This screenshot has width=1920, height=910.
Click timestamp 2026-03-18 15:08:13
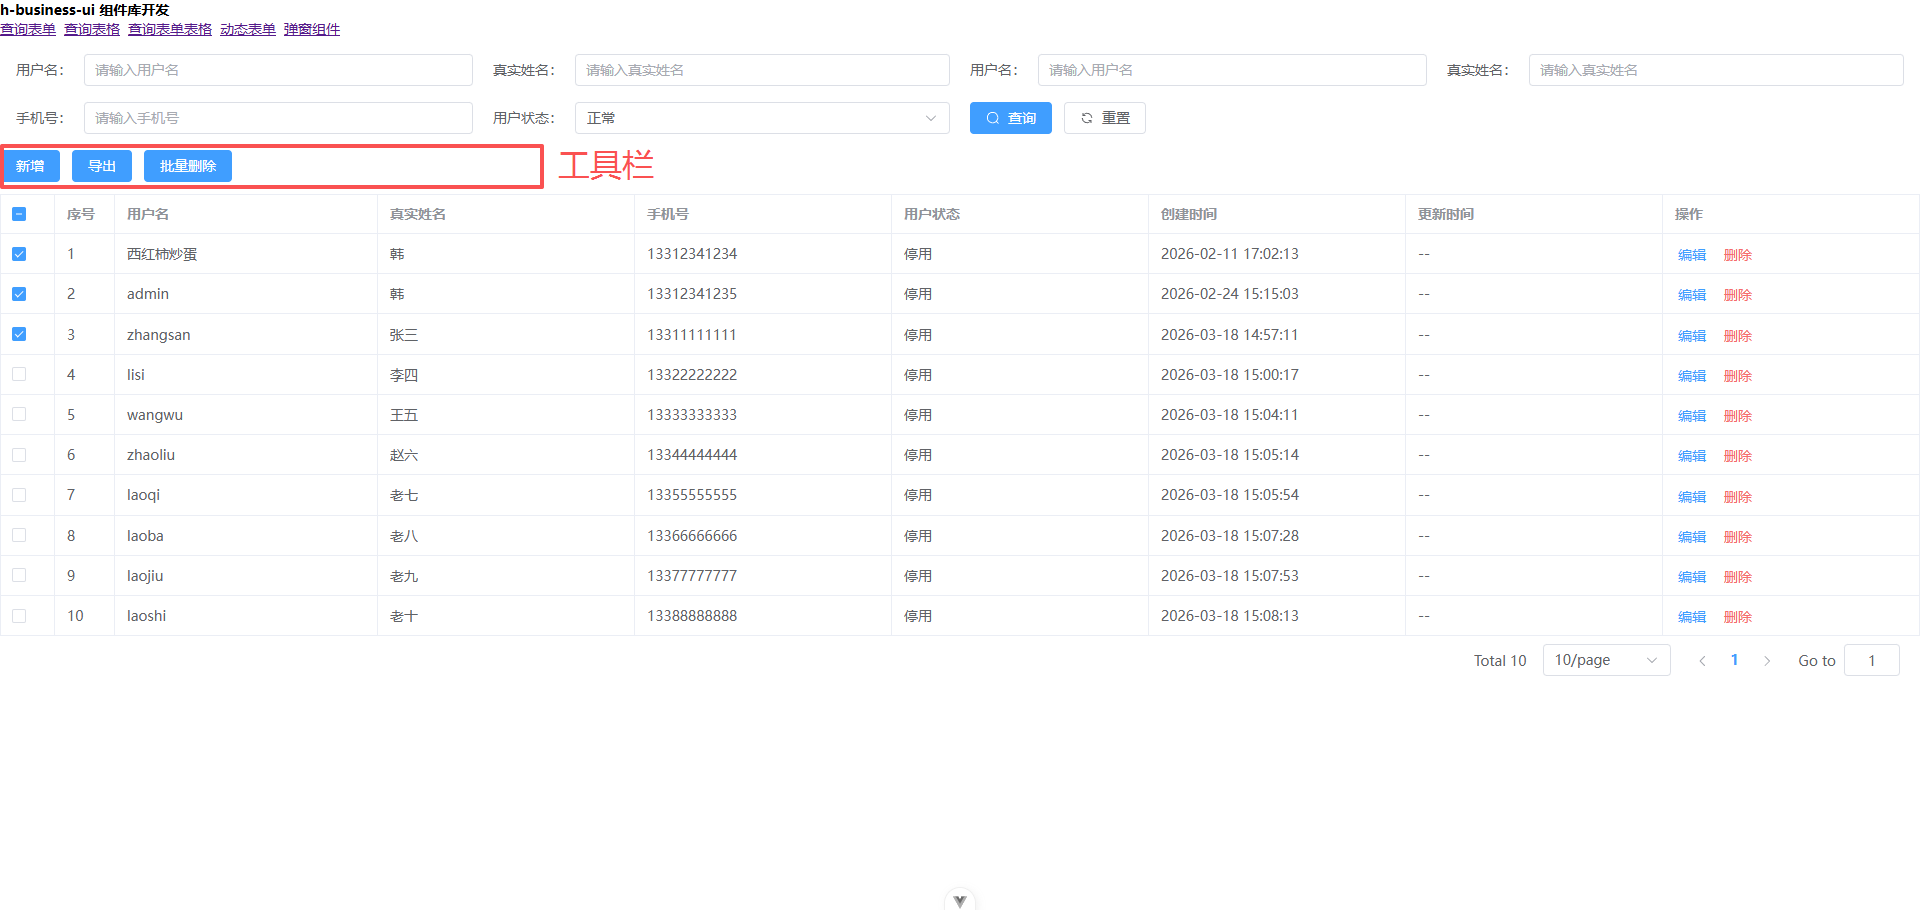coord(1230,616)
